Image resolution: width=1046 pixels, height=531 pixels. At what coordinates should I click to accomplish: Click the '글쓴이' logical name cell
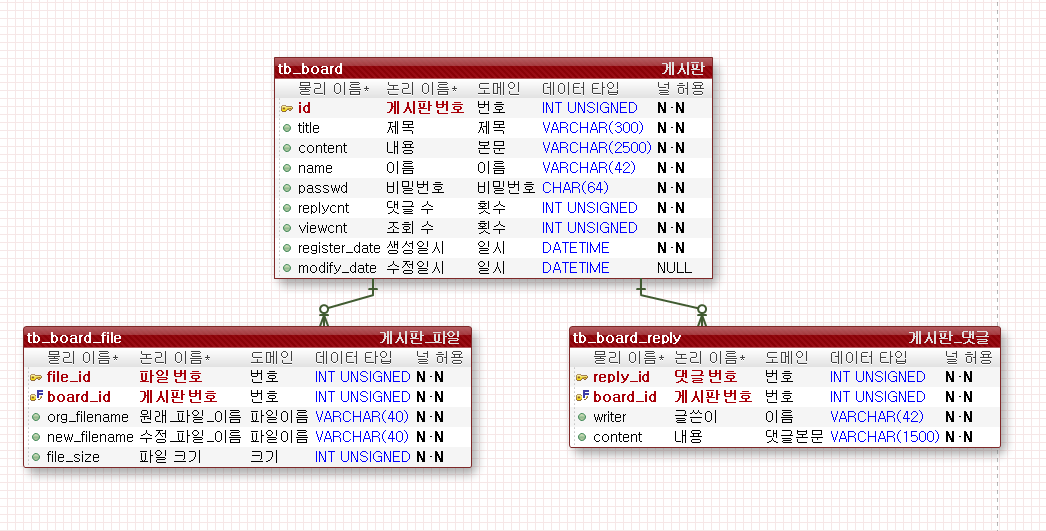[696, 417]
